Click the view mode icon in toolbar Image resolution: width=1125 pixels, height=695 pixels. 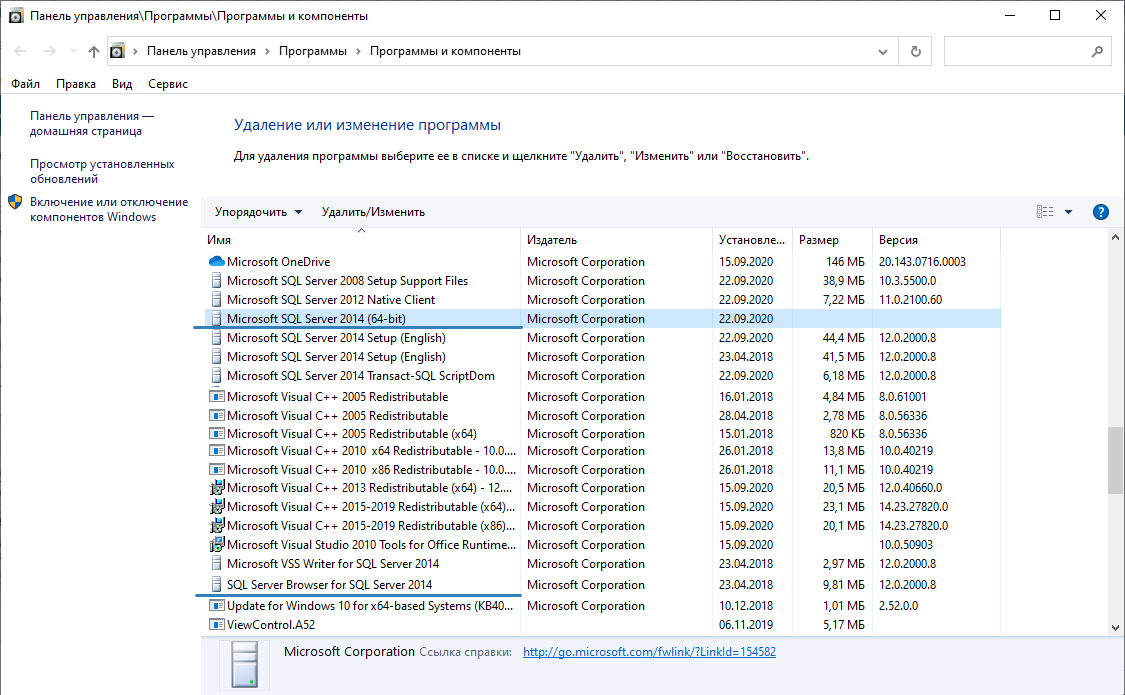point(1045,212)
